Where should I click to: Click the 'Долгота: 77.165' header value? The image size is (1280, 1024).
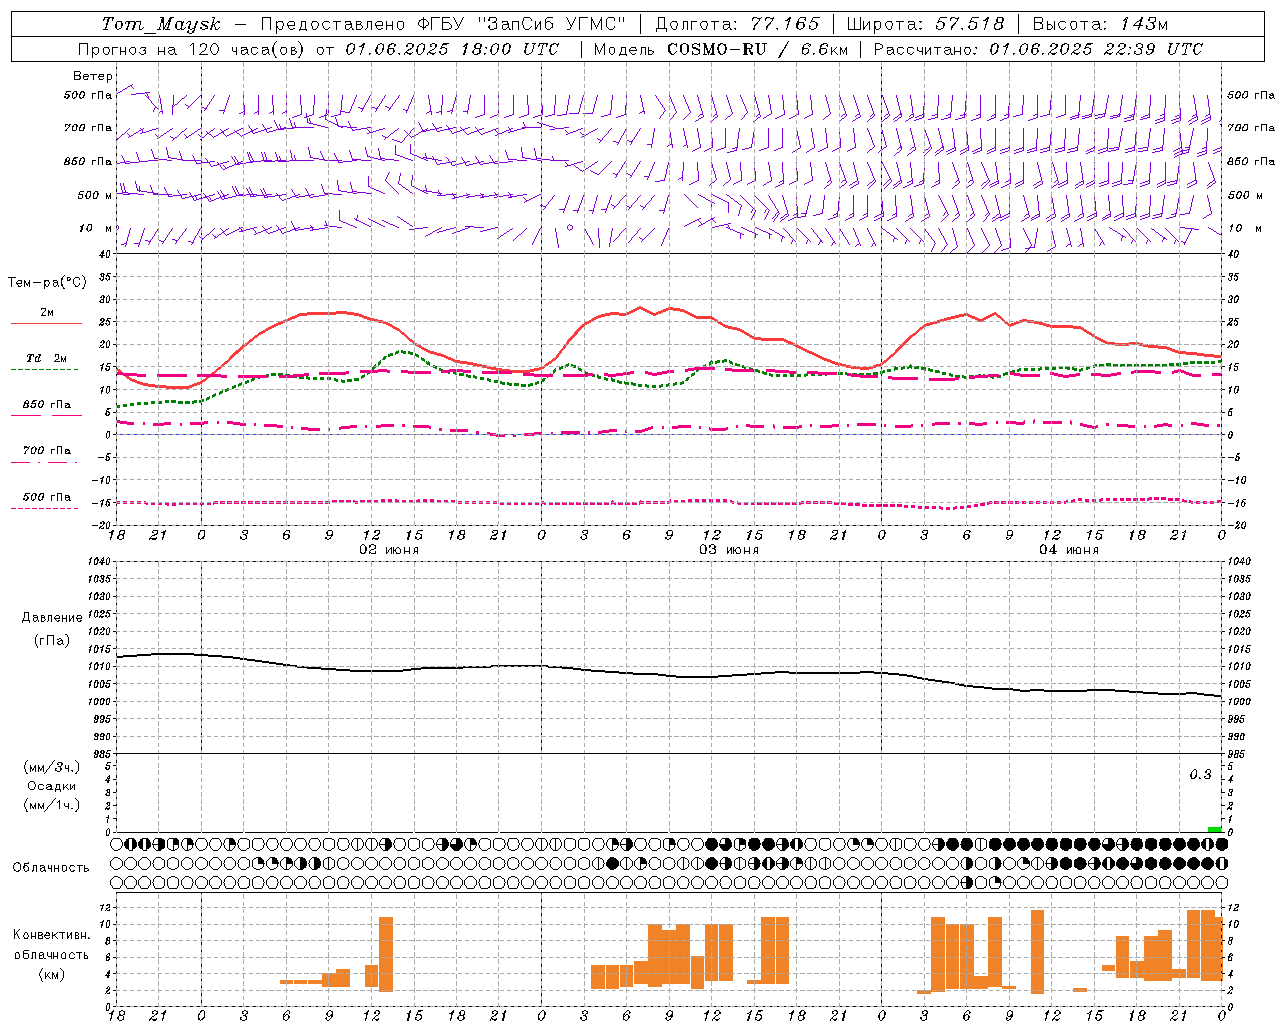point(737,24)
